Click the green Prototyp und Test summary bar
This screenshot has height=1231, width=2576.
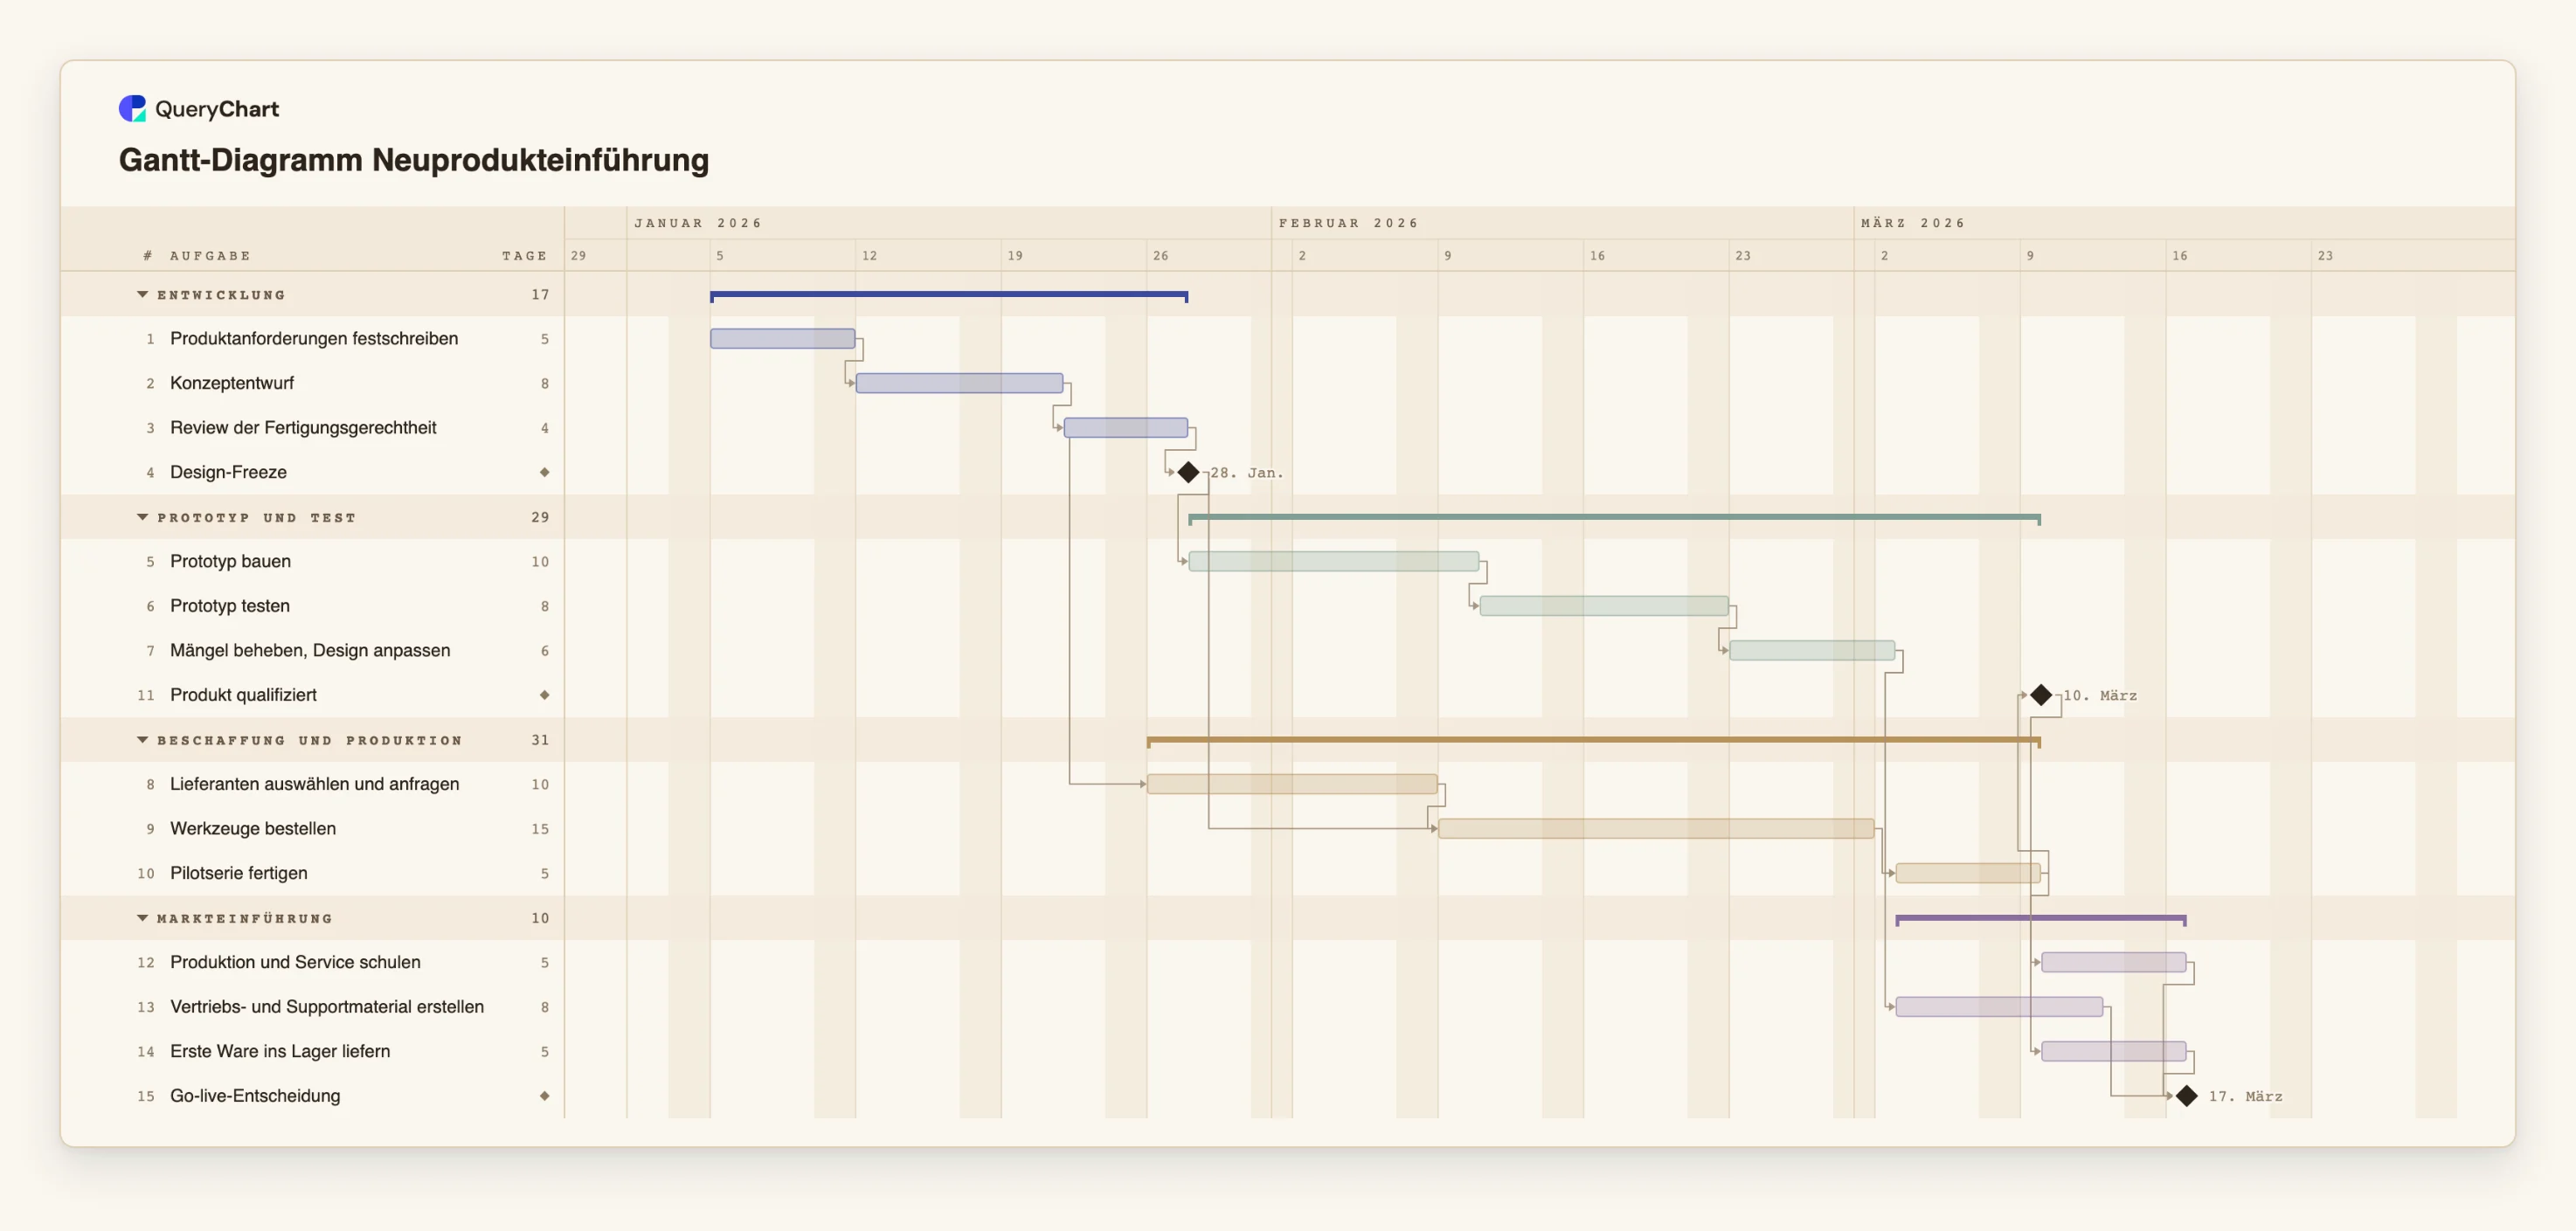pos(1614,518)
